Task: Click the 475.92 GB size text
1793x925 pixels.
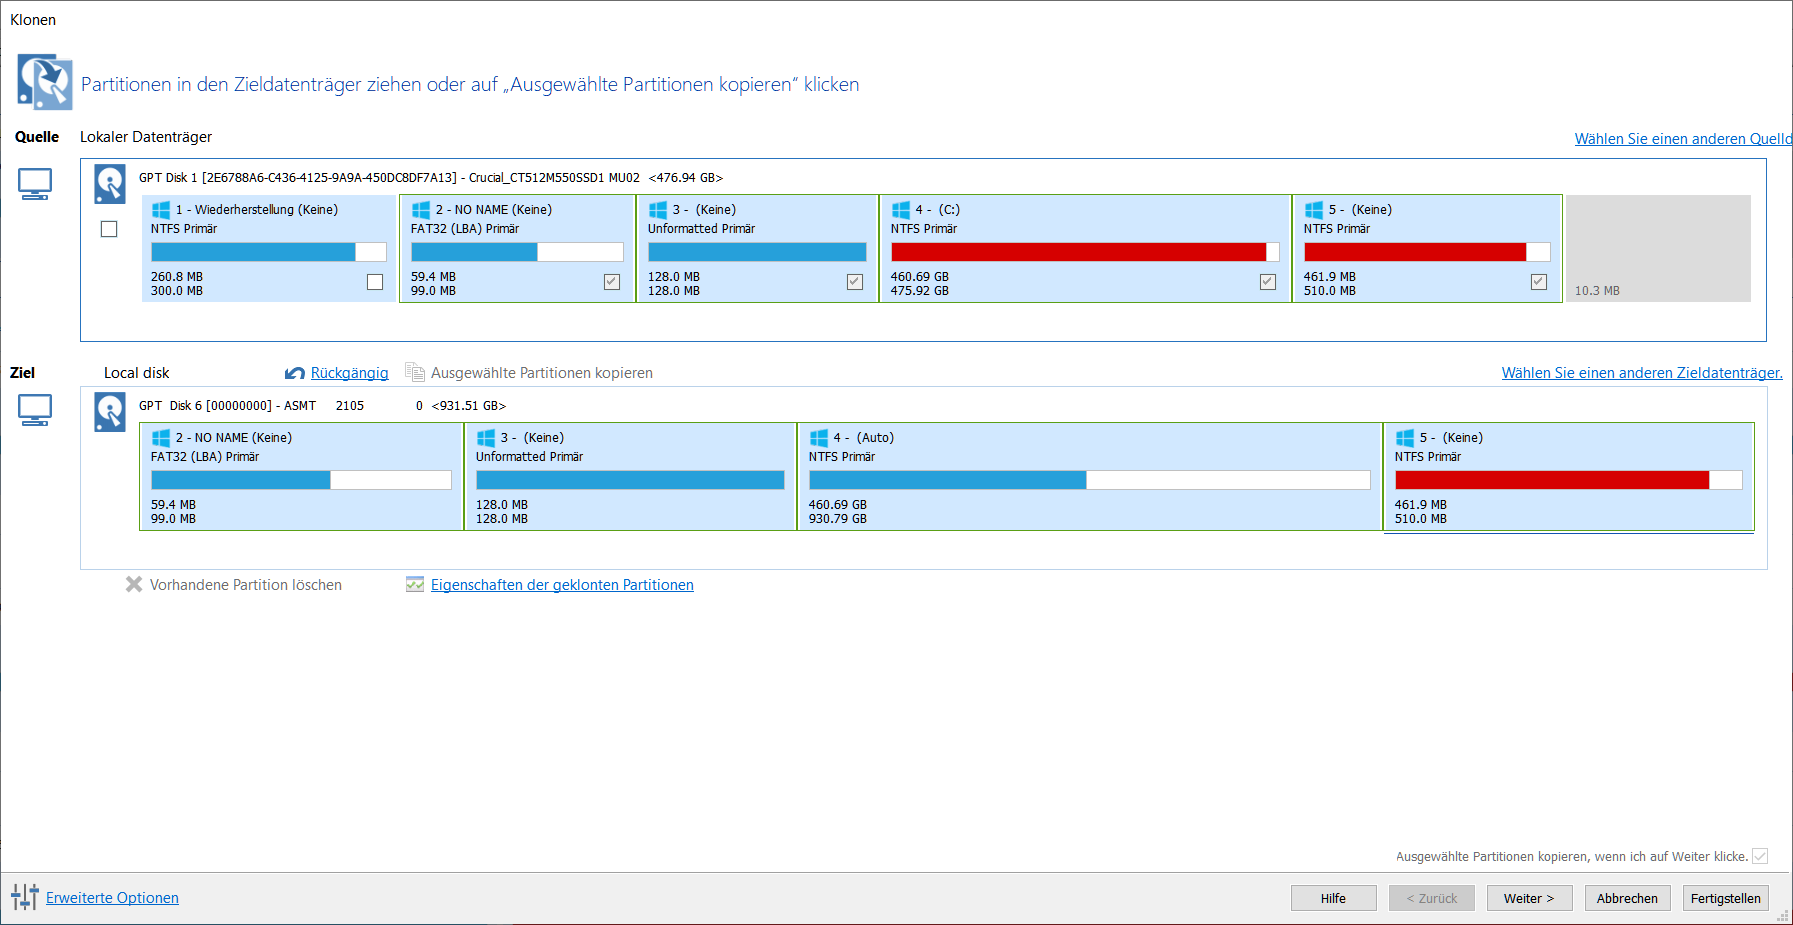Action: point(920,291)
